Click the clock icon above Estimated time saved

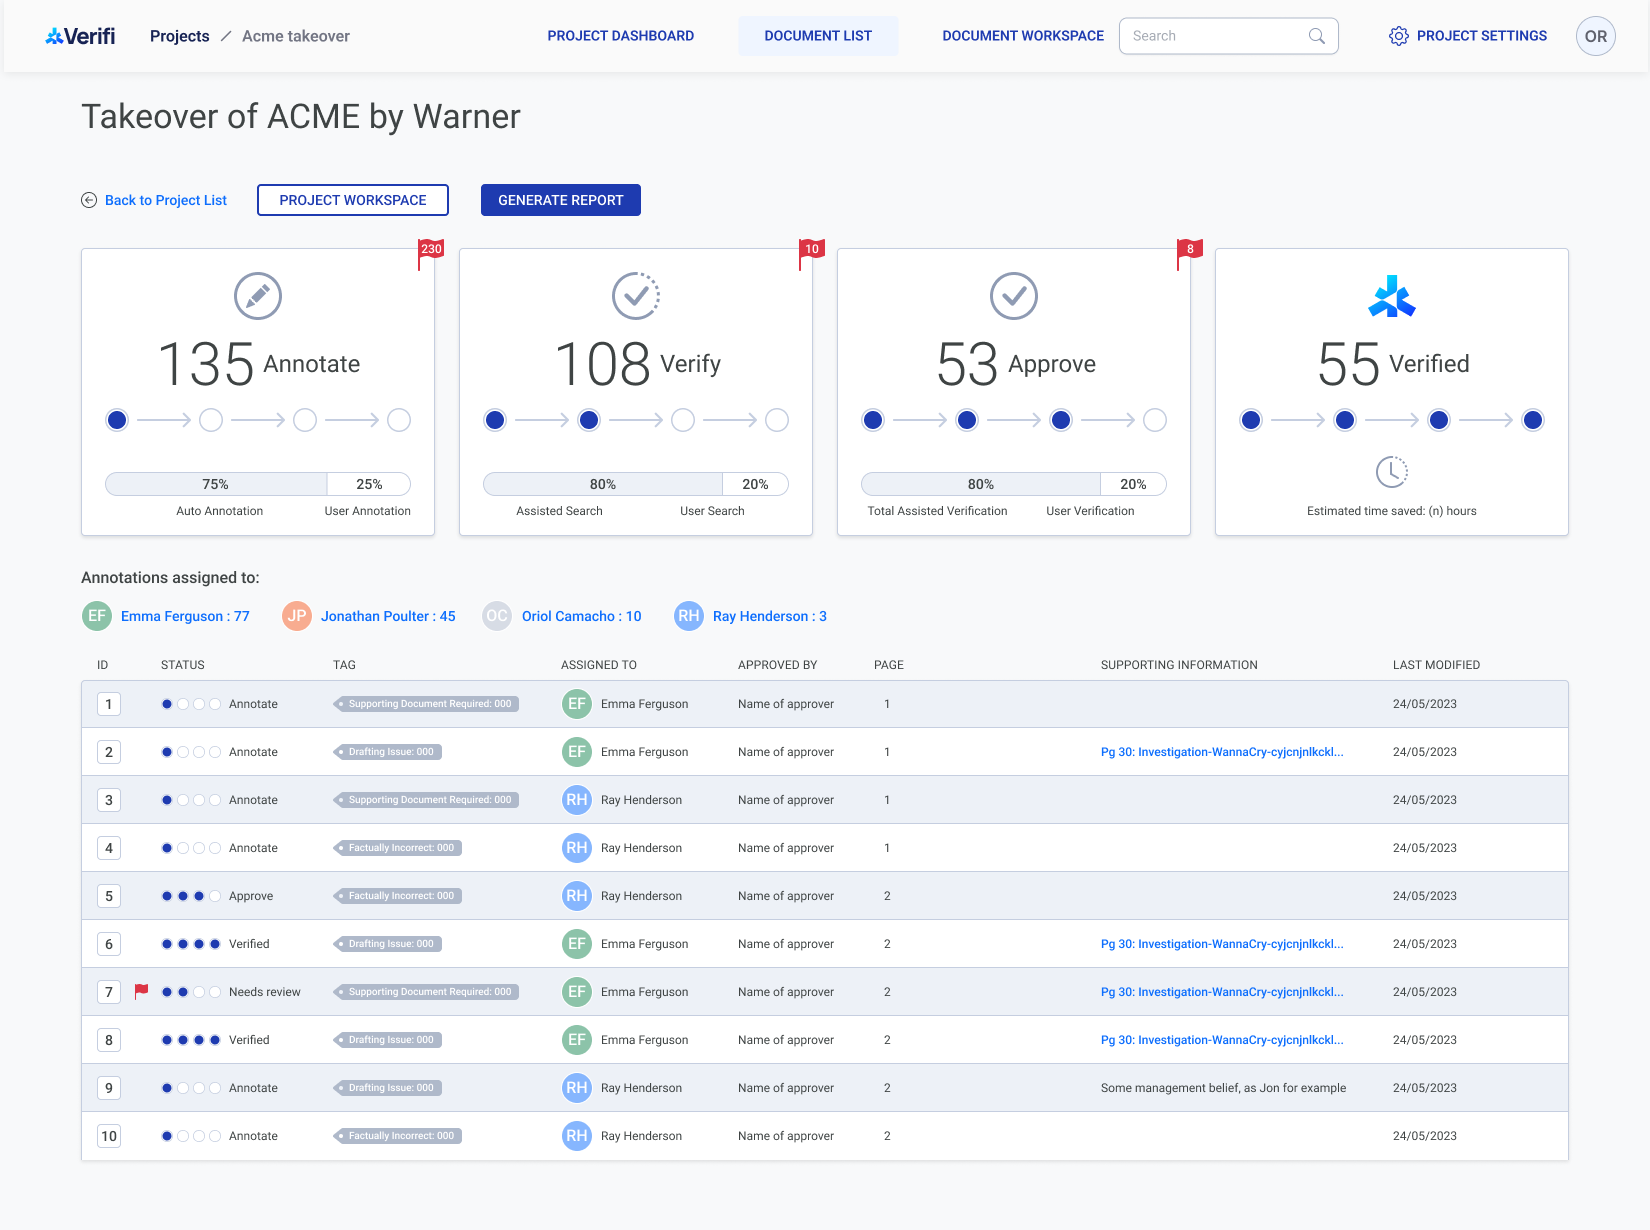pyautogui.click(x=1392, y=472)
